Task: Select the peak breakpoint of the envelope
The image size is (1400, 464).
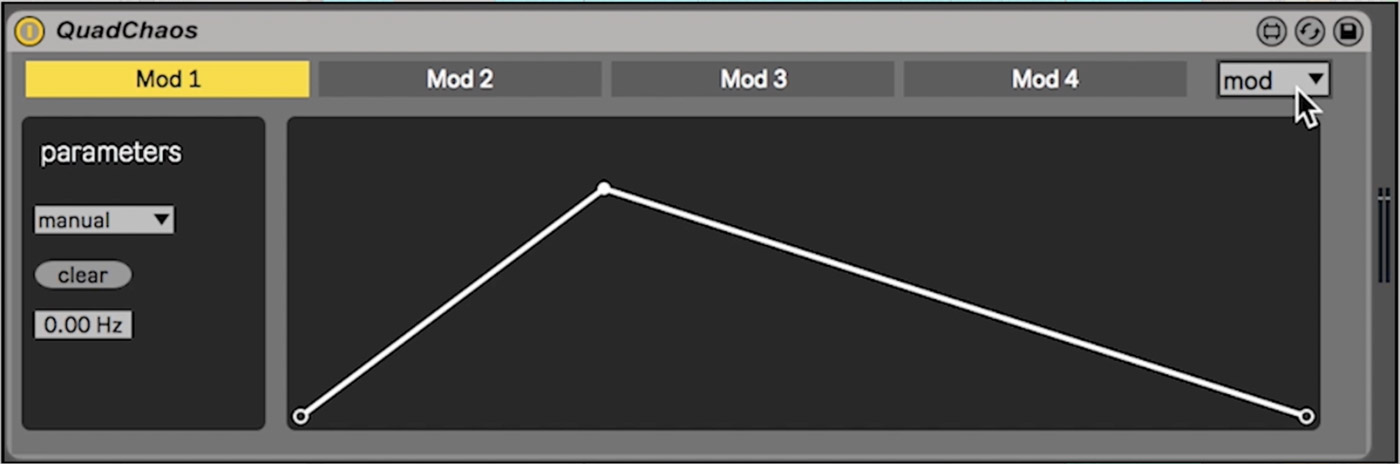Action: (x=604, y=188)
